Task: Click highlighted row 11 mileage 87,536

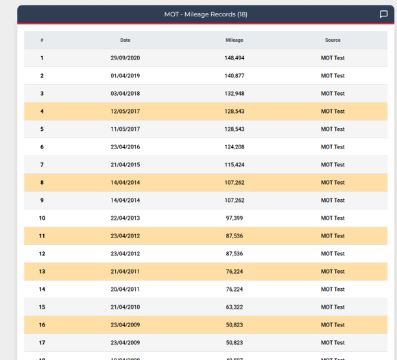Action: (234, 236)
